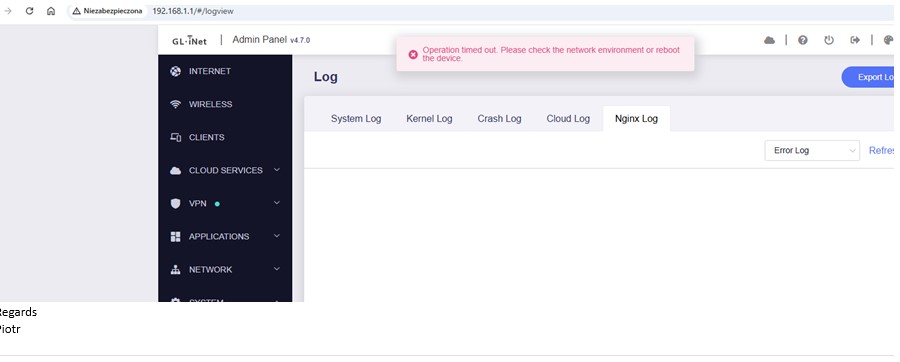This screenshot has width=900, height=362.
Task: Expand the APPLICATIONS submenu chevron
Action: (x=277, y=236)
